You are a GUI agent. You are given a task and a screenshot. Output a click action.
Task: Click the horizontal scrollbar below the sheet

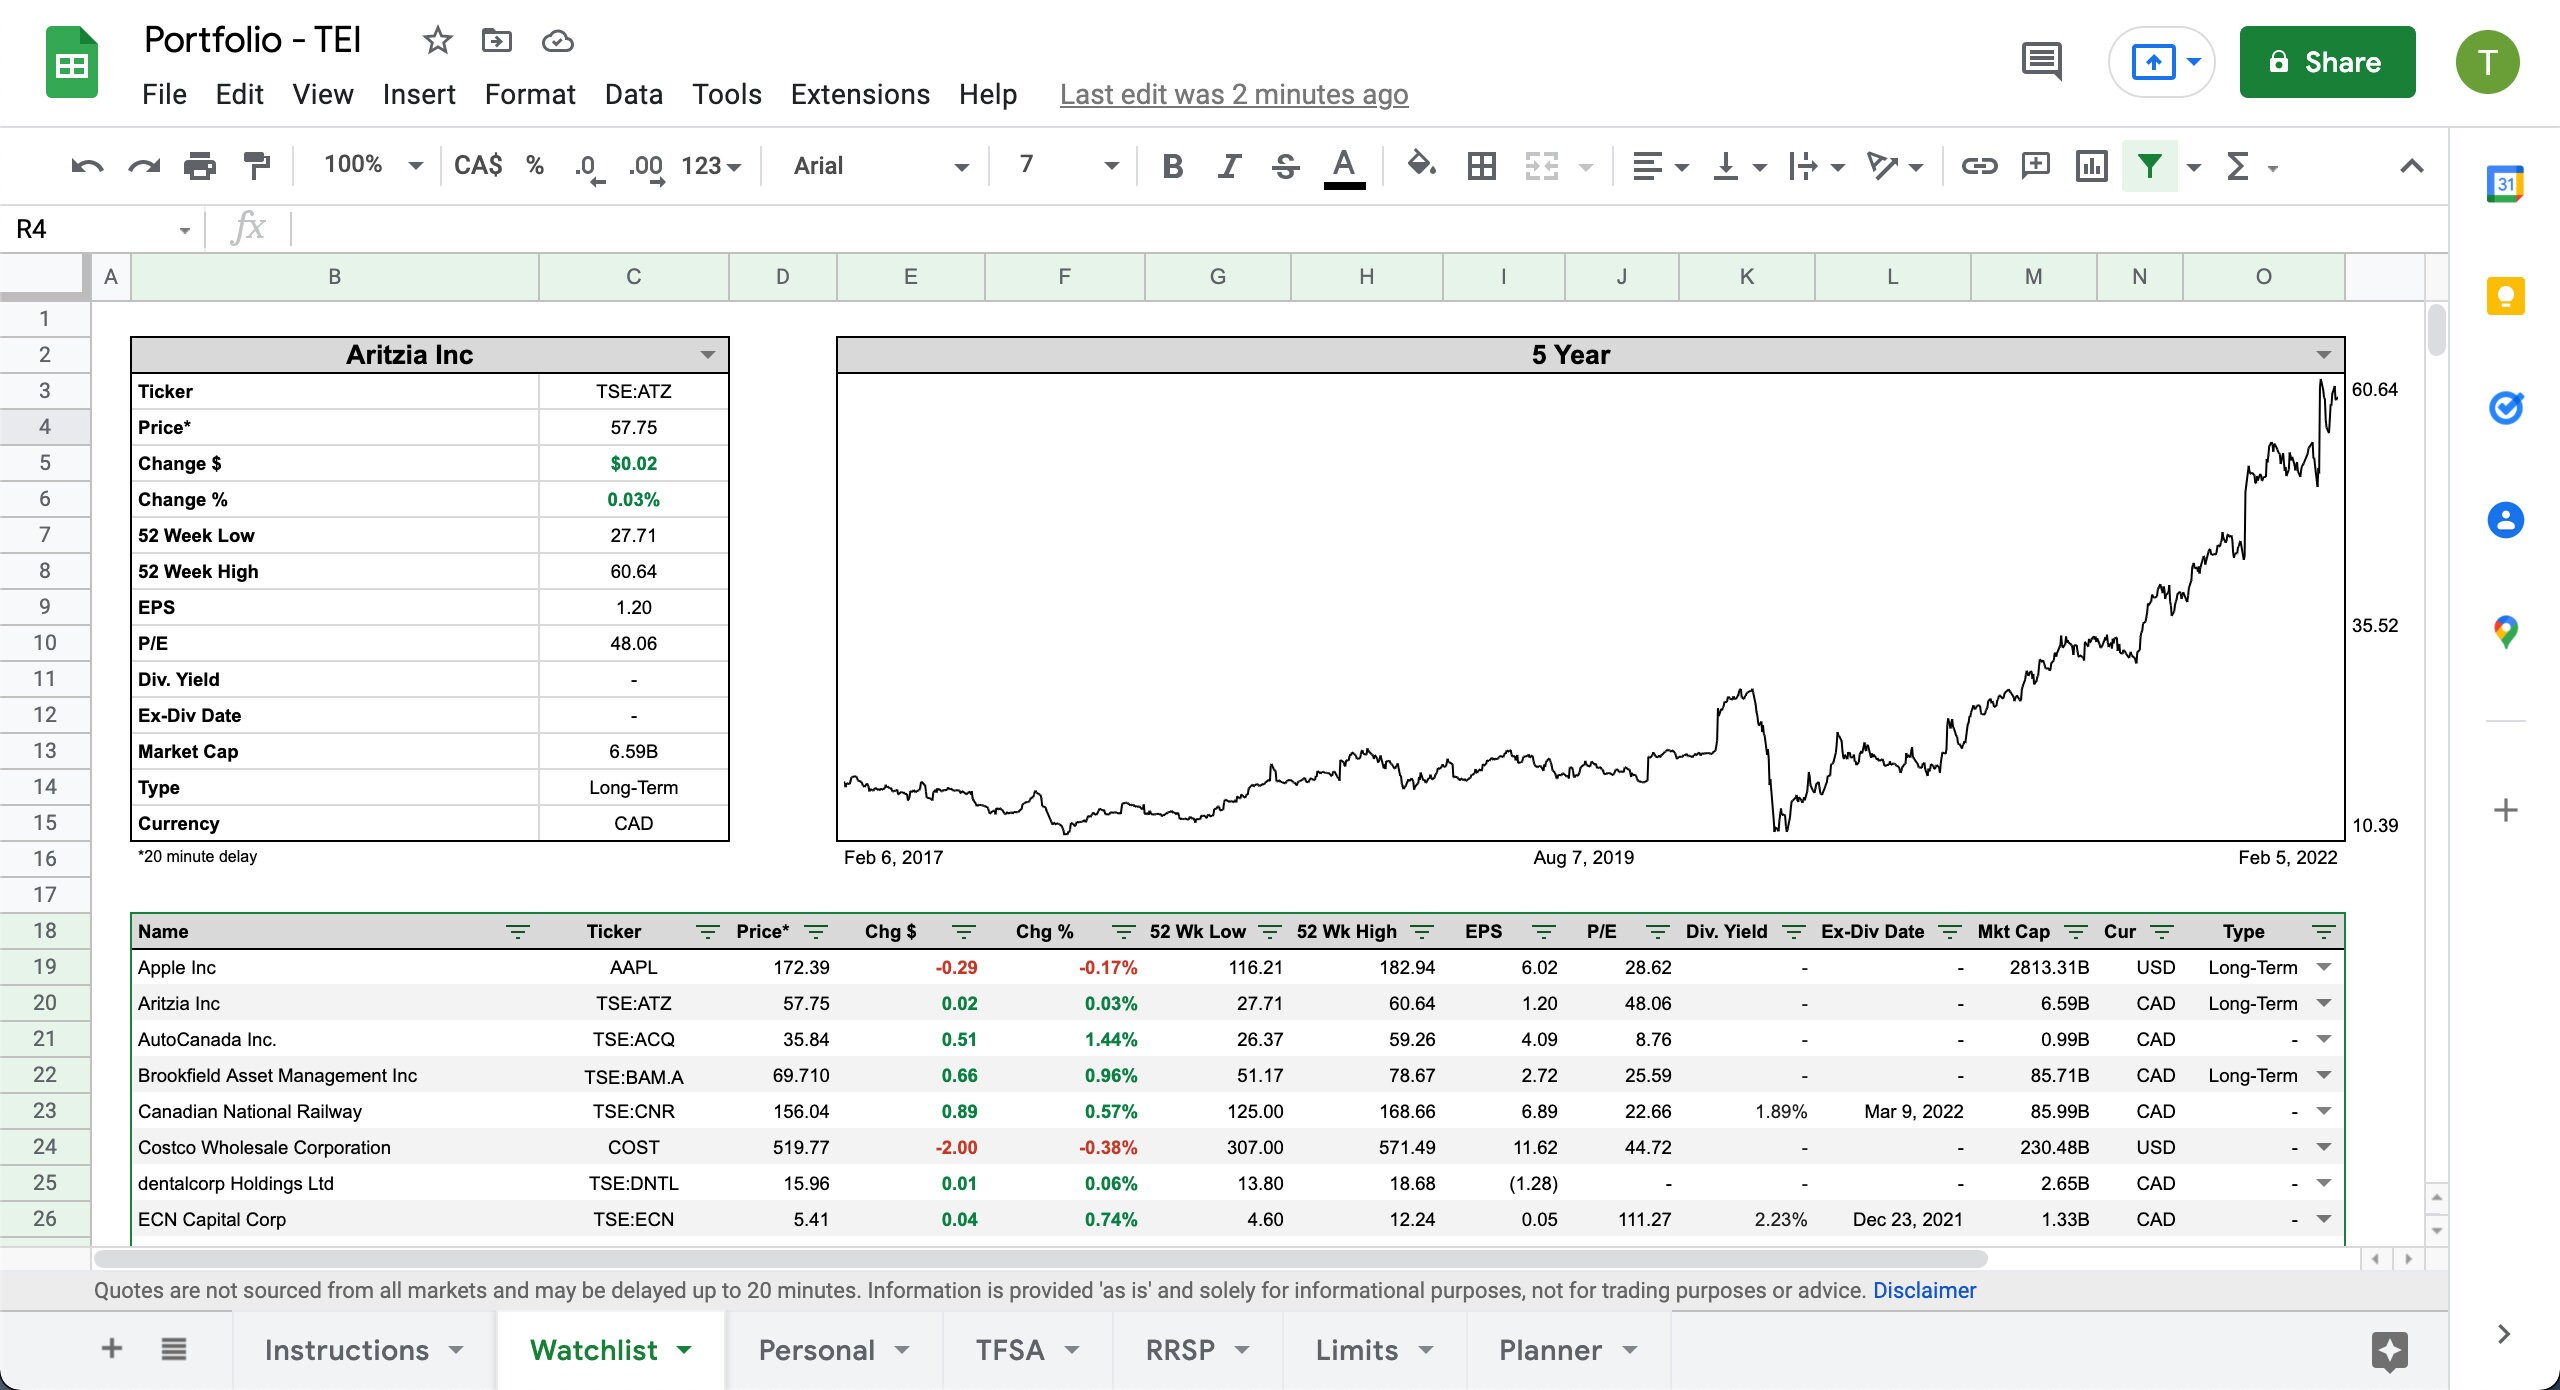pyautogui.click(x=1040, y=1258)
